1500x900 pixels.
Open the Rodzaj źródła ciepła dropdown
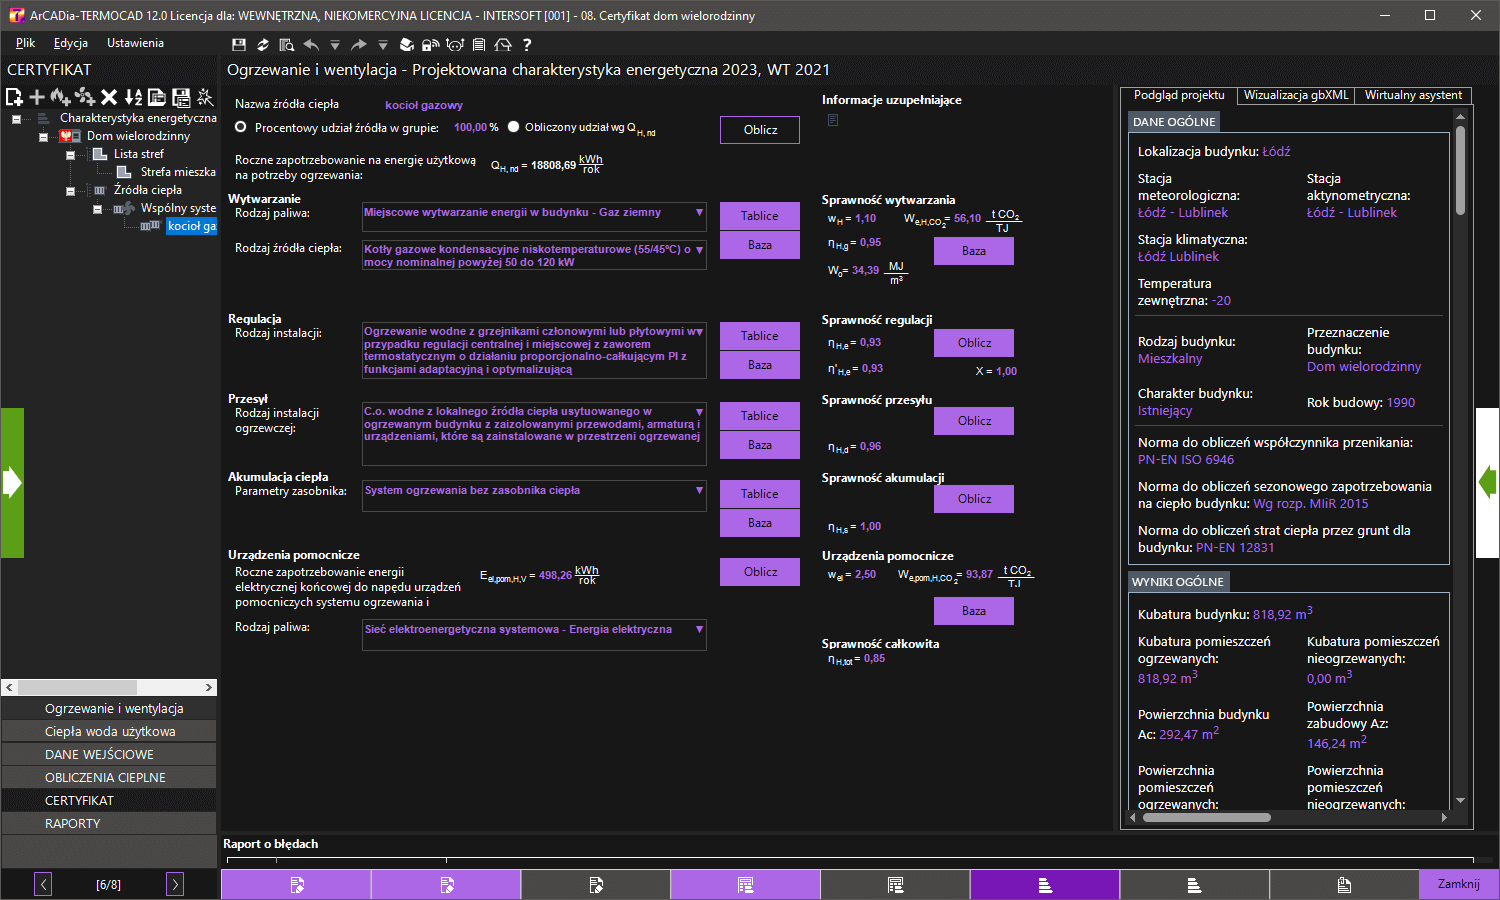[x=699, y=250]
